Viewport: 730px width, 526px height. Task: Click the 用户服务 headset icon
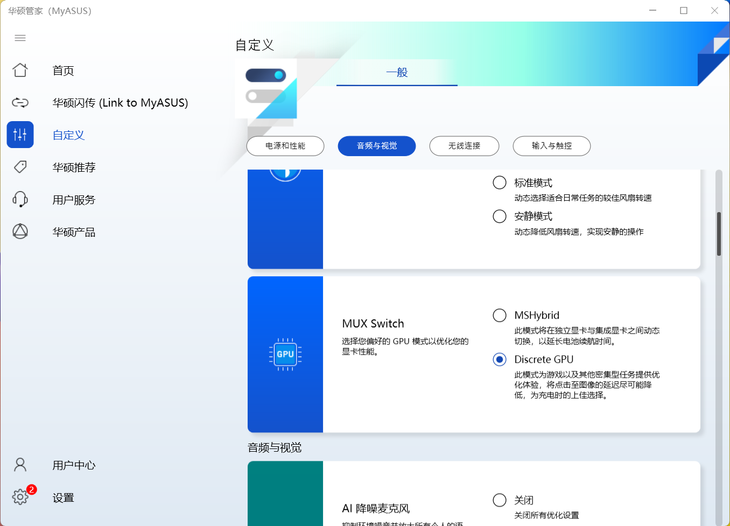(x=20, y=199)
